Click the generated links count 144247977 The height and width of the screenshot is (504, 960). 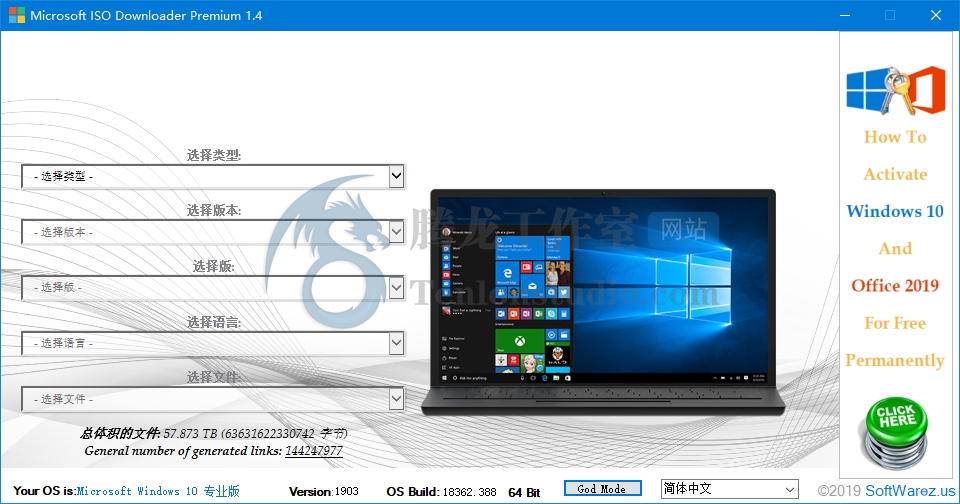pyautogui.click(x=313, y=451)
